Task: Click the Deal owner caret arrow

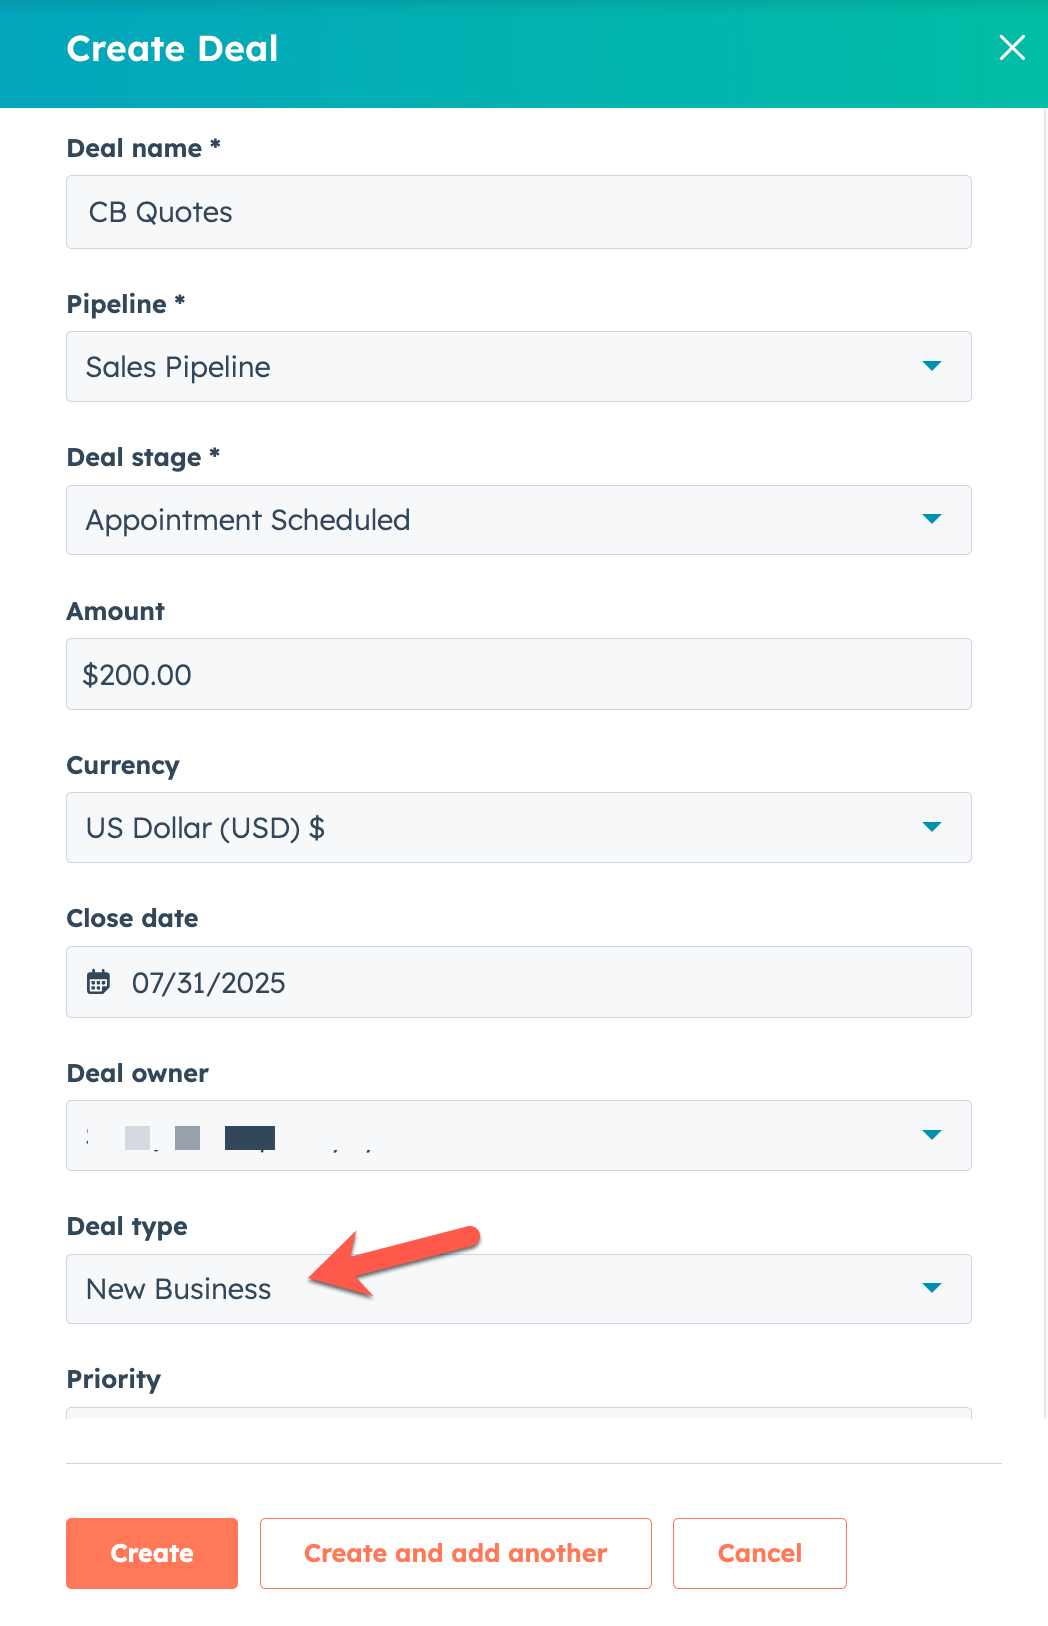Action: tap(932, 1135)
